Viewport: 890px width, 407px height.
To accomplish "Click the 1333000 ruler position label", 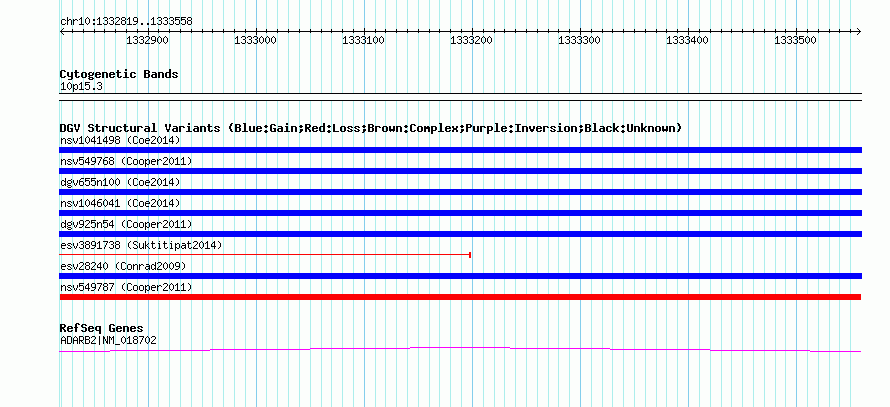I will pyautogui.click(x=255, y=40).
